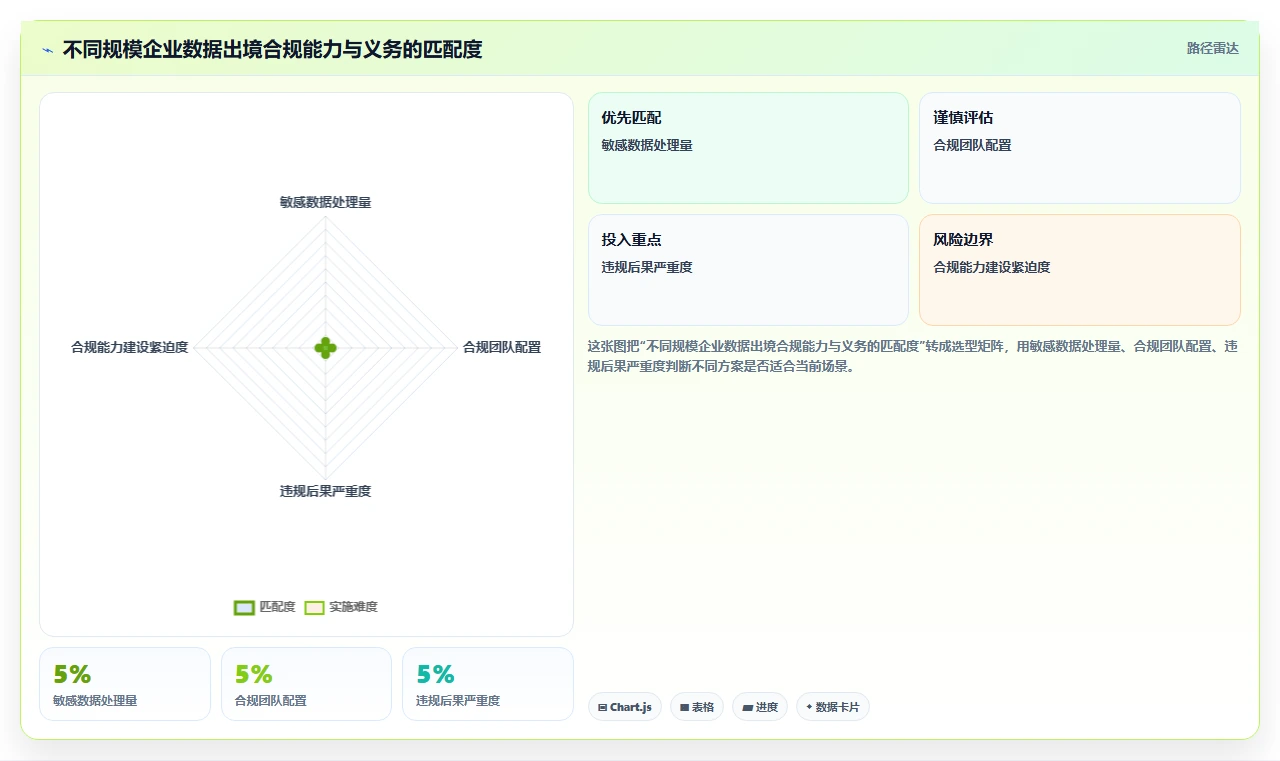Click the chart title 不同规模企业数据出境合规能力与义务的匹配度
The height and width of the screenshot is (761, 1280).
272,49
